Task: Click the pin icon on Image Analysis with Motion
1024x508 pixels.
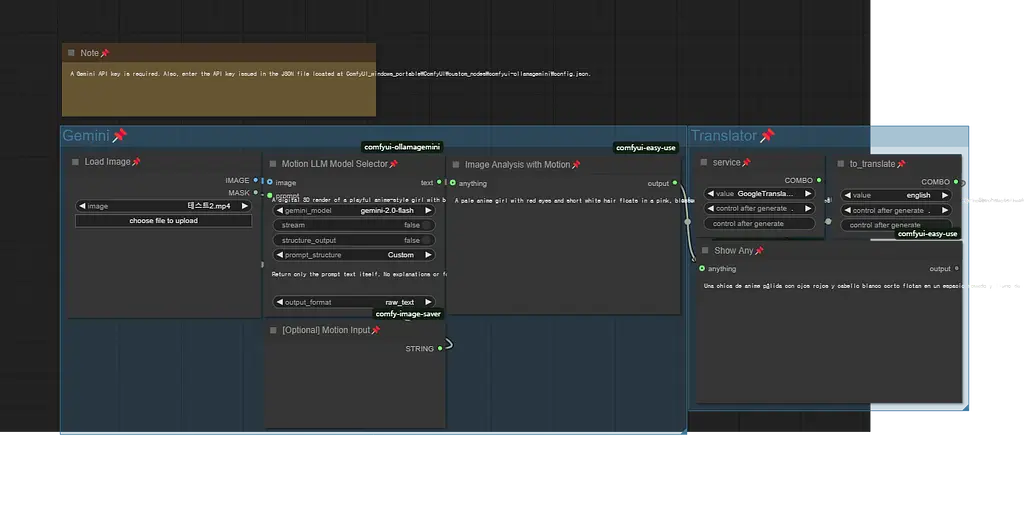Action: pyautogui.click(x=576, y=165)
